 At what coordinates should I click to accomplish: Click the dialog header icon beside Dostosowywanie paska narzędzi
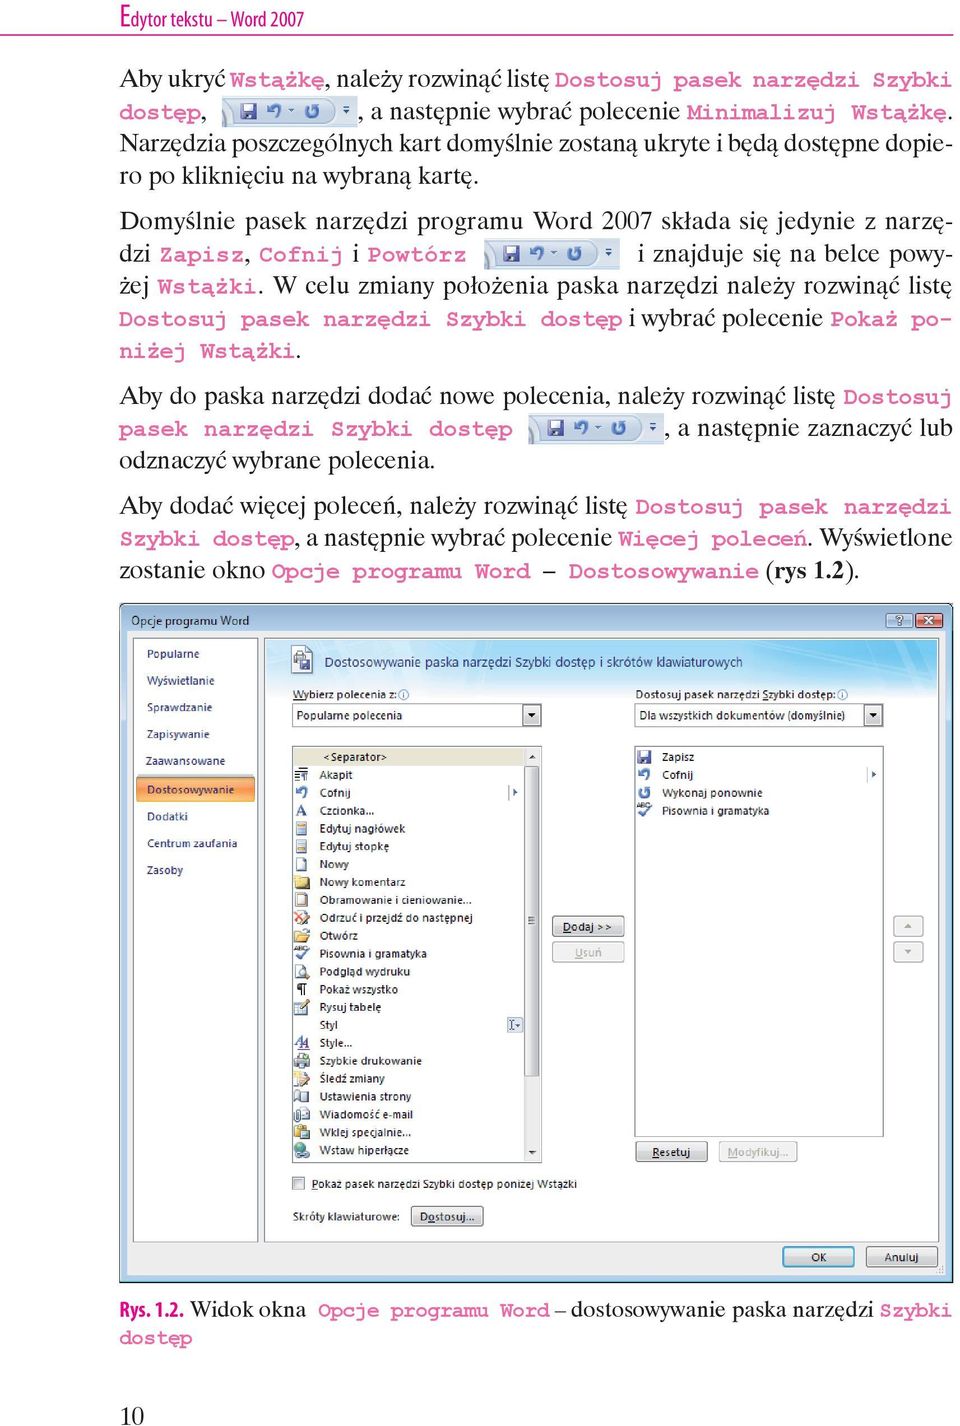click(x=302, y=660)
